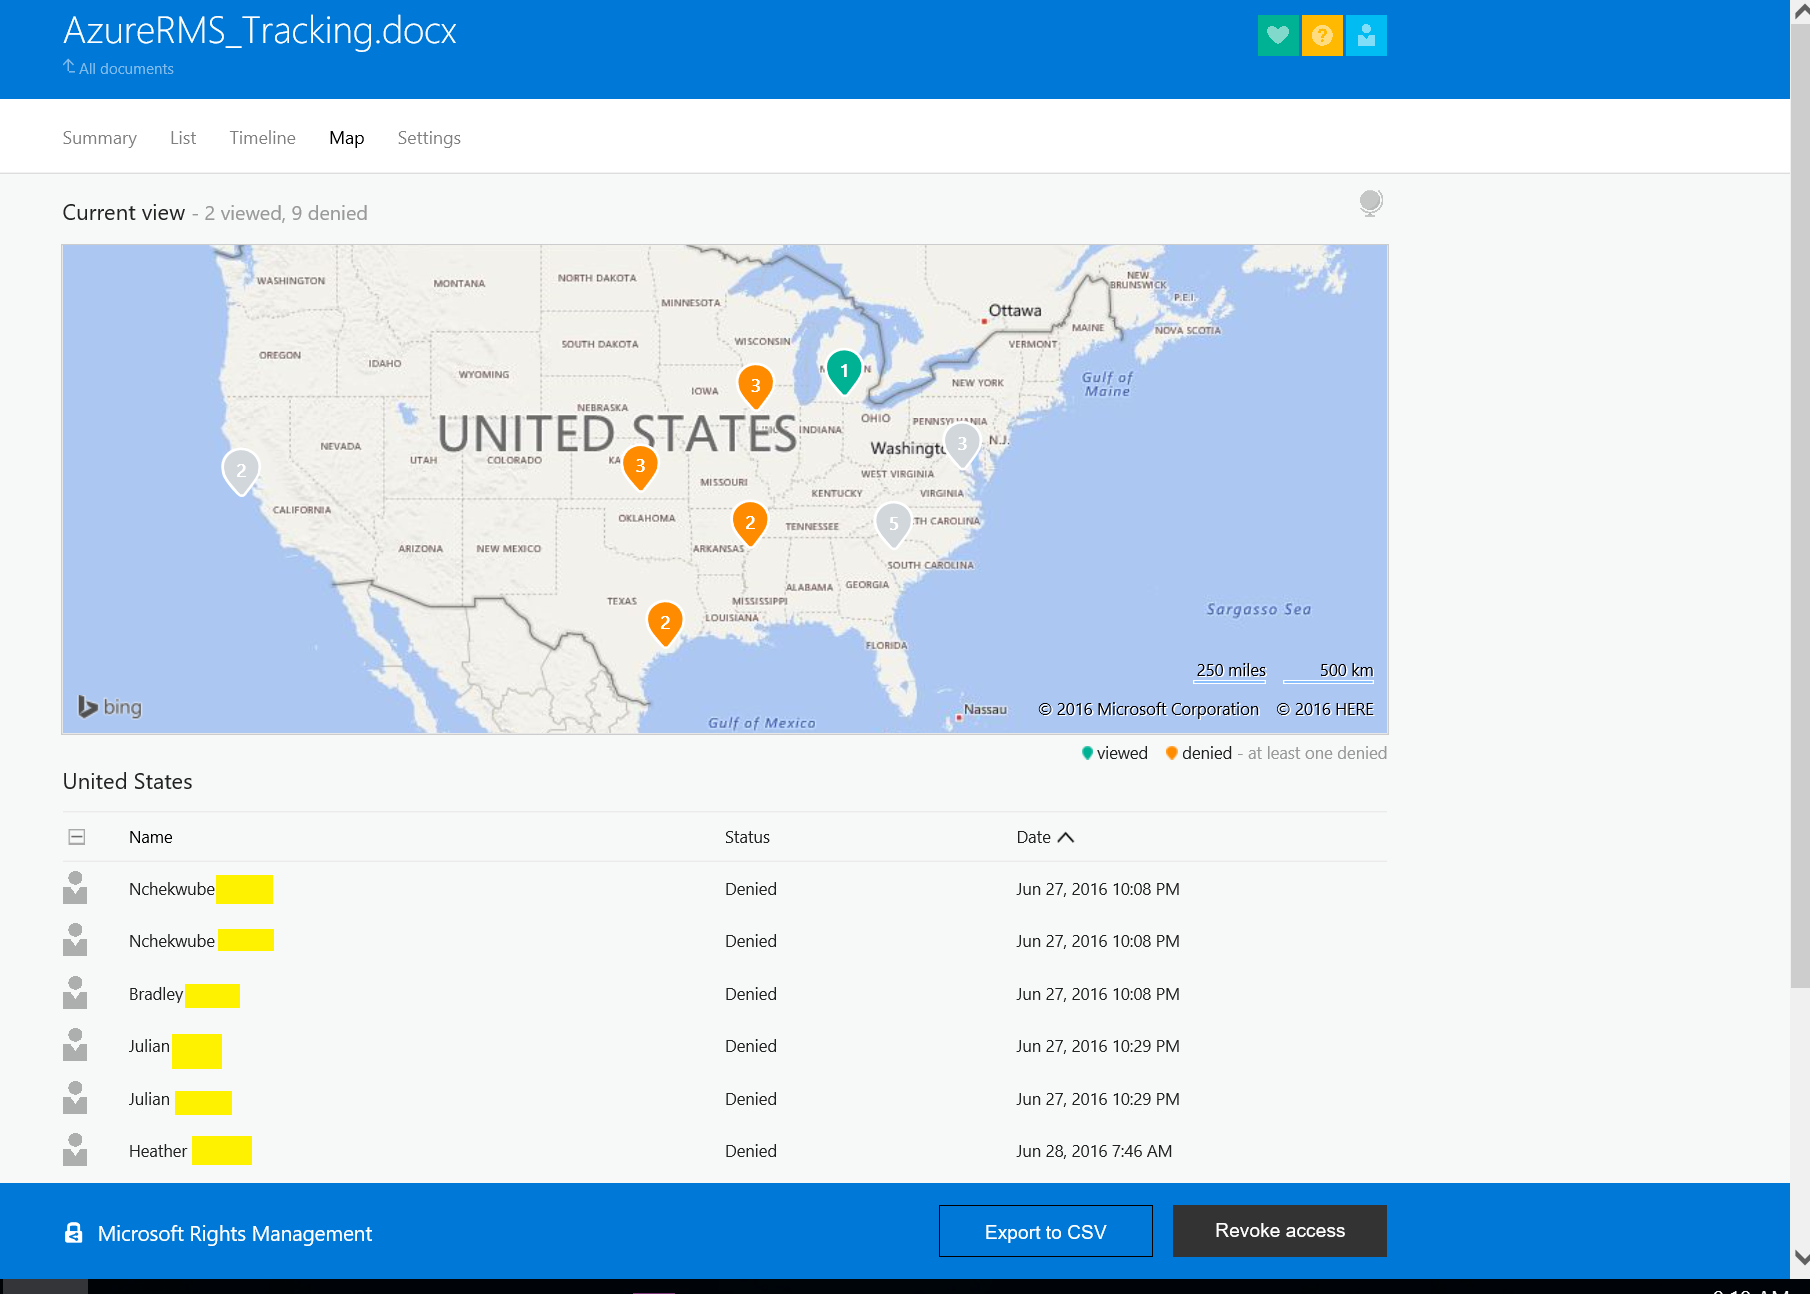Screen dimensions: 1810x1294
Task: Open the feedback heart icon in the header
Action: tap(1278, 35)
